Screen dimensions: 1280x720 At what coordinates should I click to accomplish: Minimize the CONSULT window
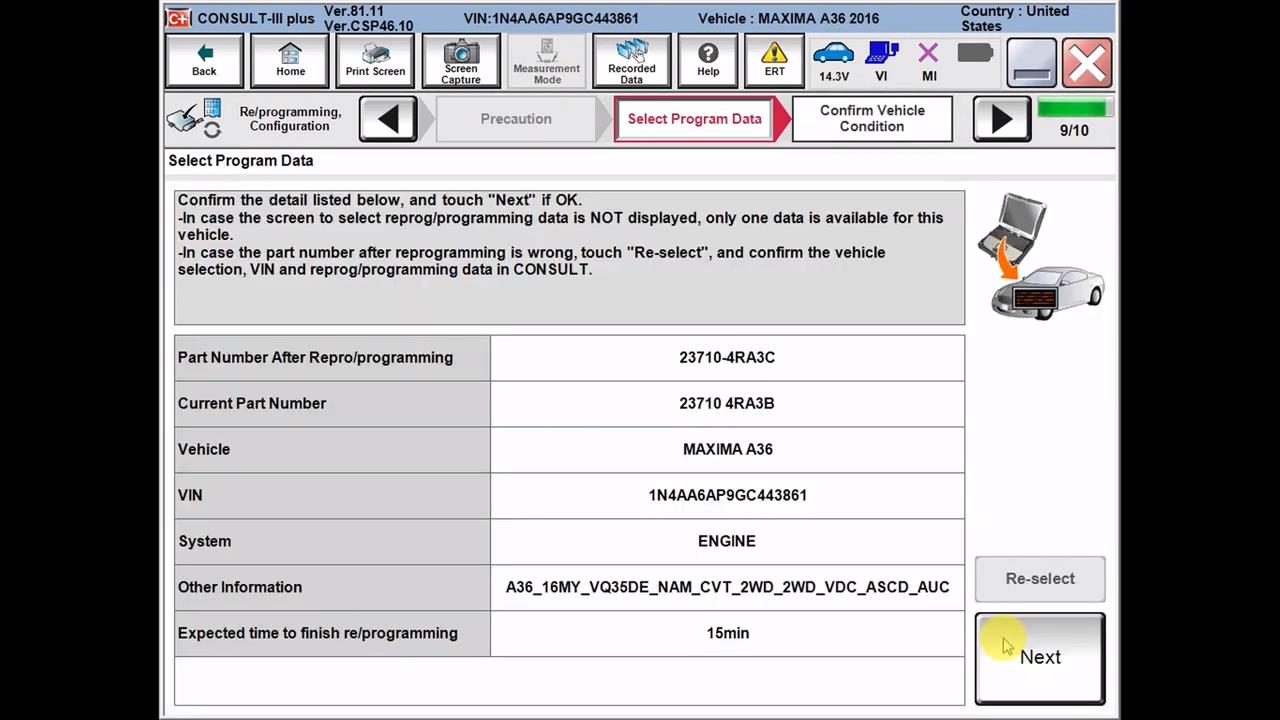(1031, 62)
